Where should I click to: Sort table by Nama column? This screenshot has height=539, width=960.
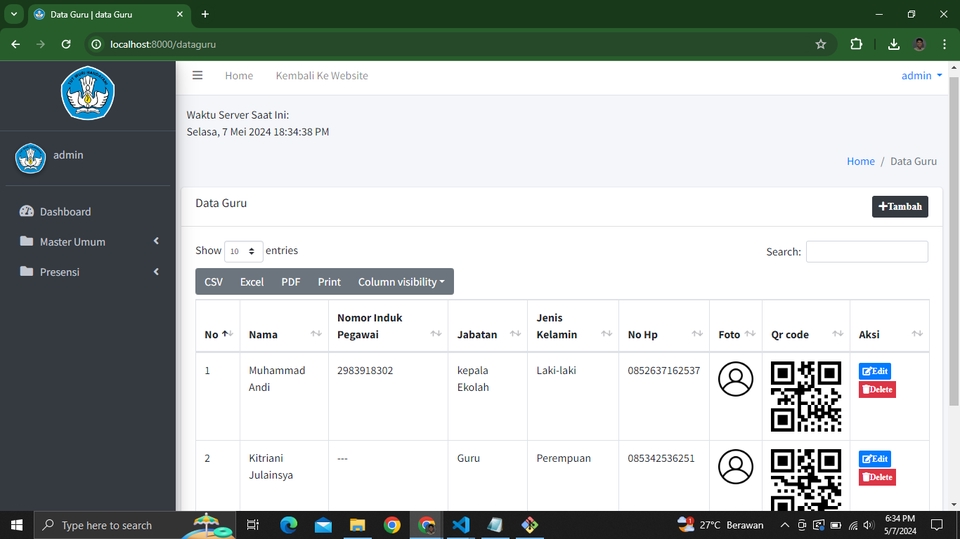pos(284,326)
